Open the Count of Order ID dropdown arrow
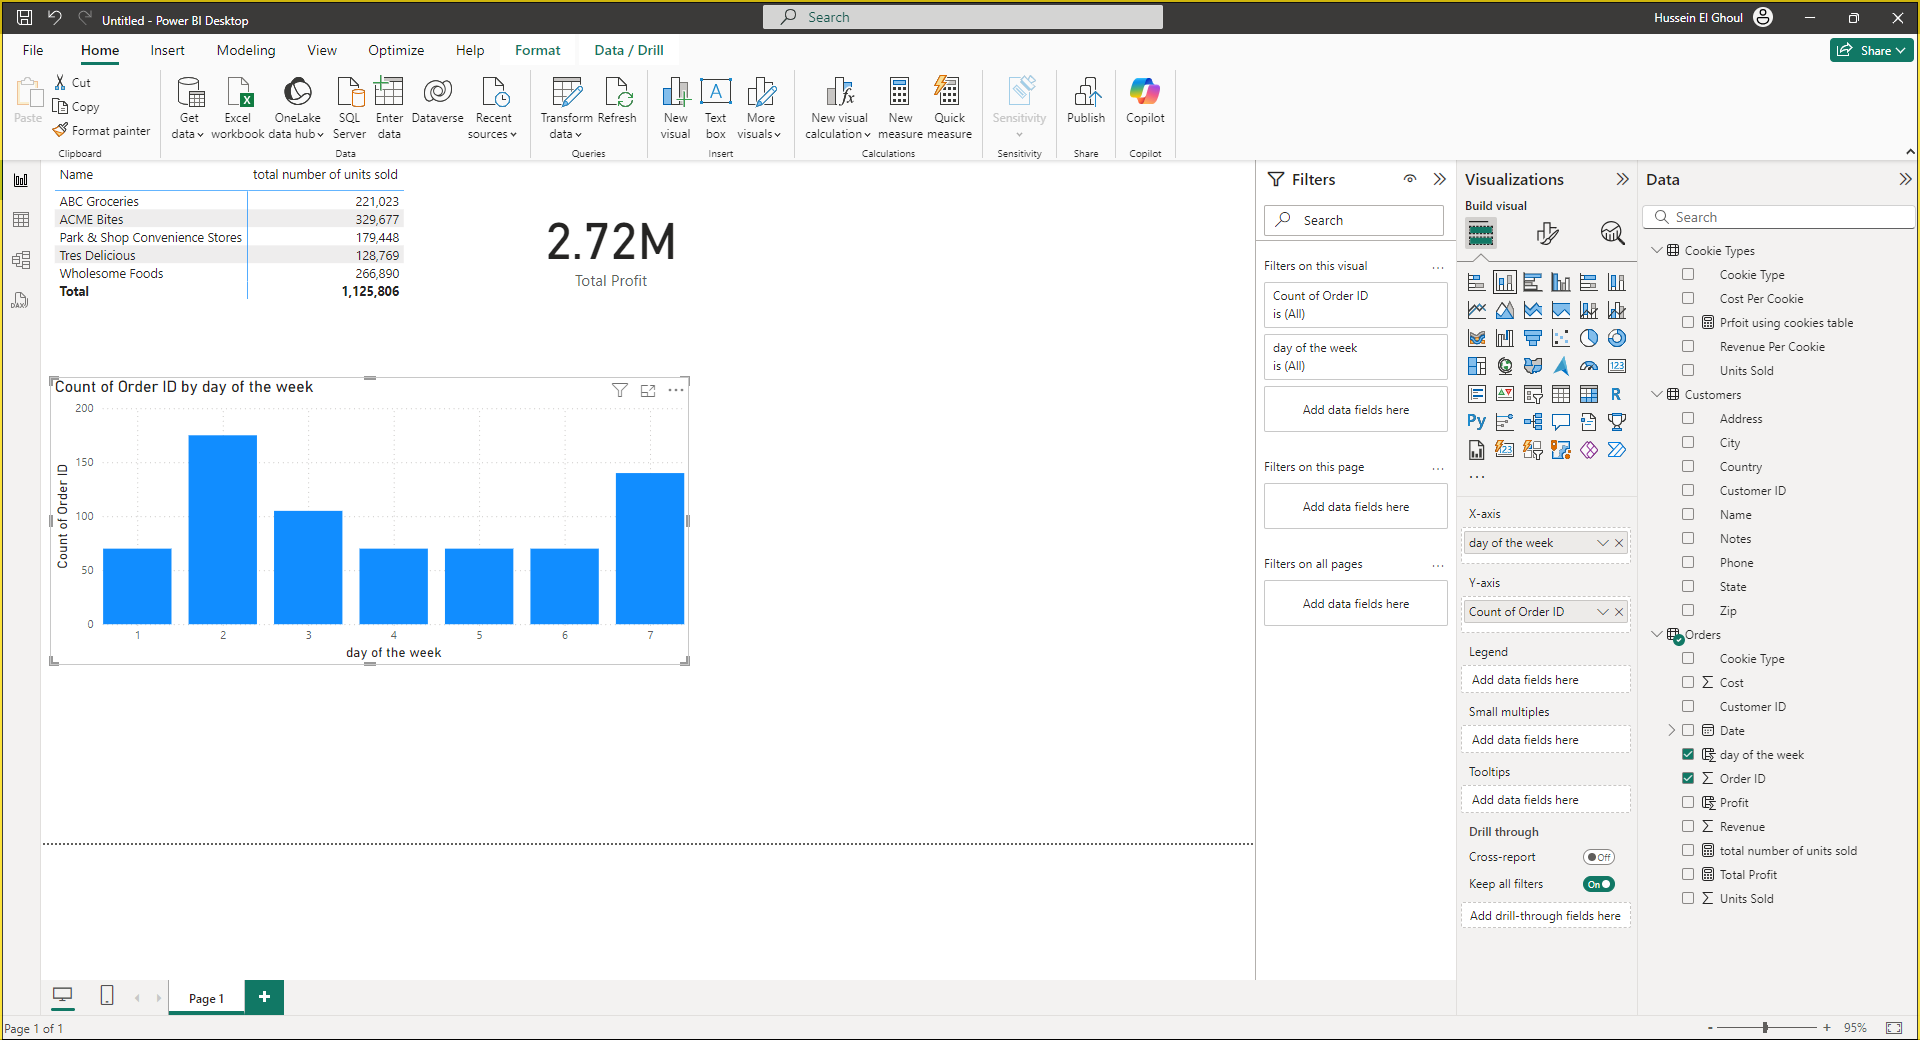This screenshot has width=1920, height=1040. 1603,612
